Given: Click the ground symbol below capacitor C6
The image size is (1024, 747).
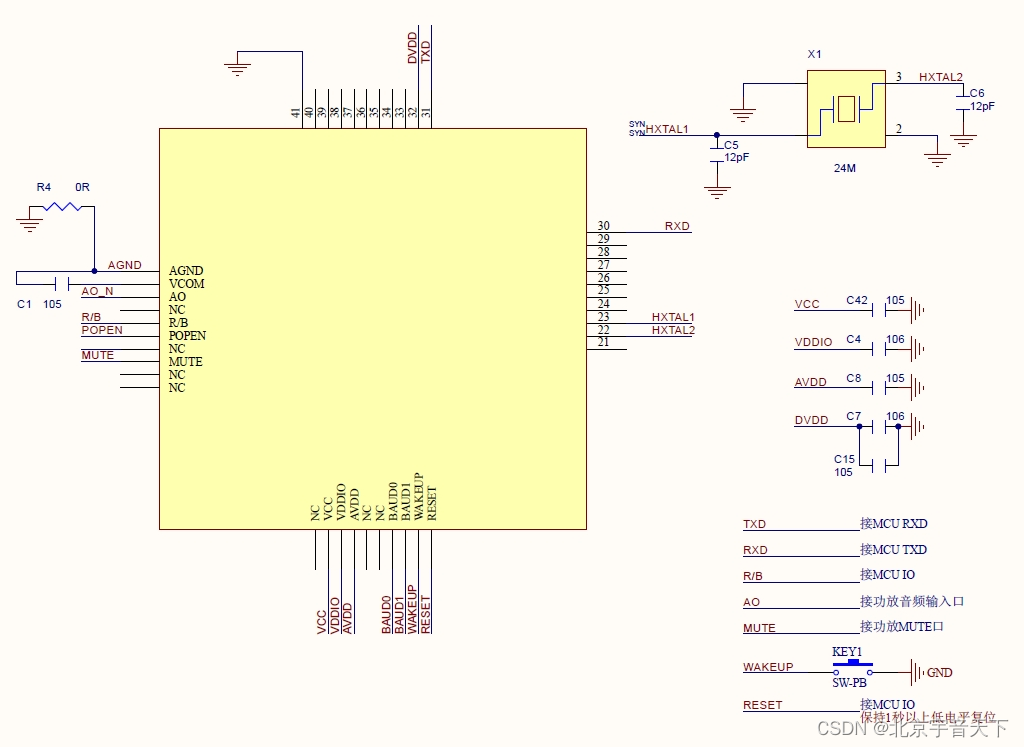Looking at the screenshot, I should click(x=963, y=141).
